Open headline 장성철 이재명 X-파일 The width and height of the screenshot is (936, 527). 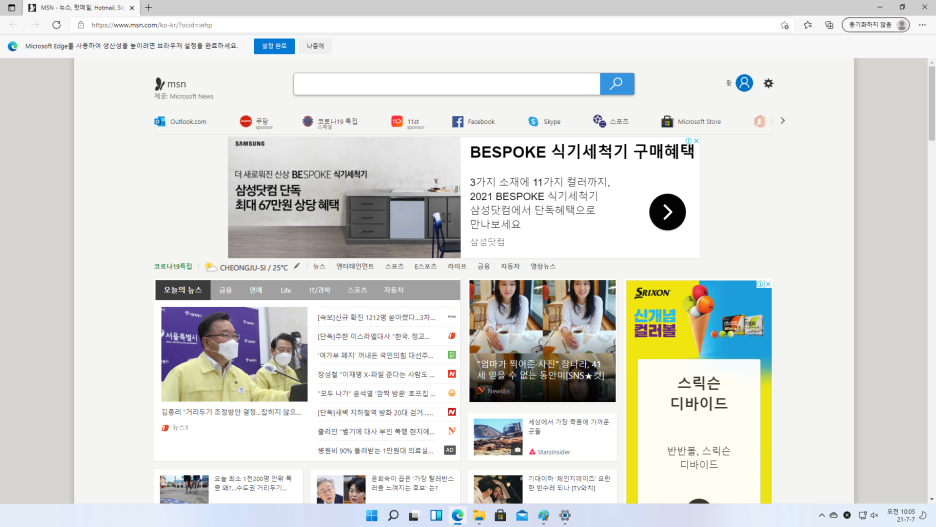point(376,374)
